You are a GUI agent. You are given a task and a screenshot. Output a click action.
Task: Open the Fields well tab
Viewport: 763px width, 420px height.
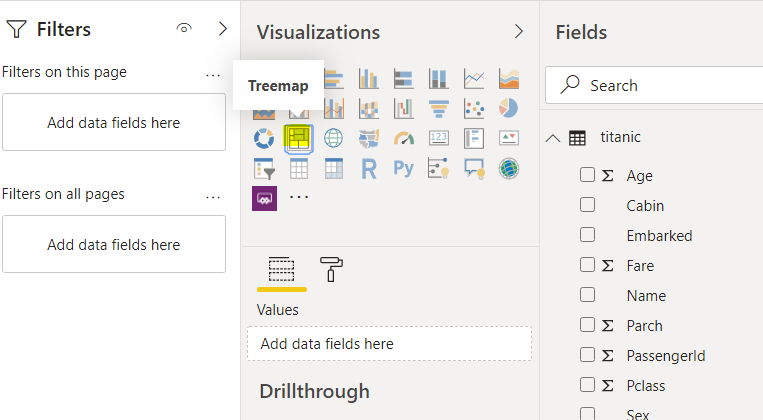[x=281, y=268]
